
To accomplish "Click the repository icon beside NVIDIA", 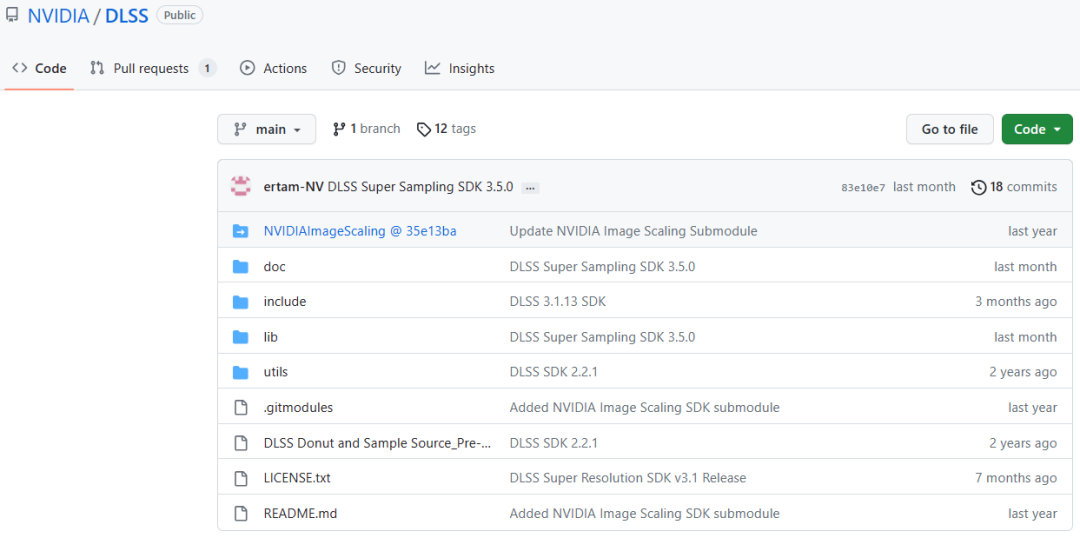I will (x=12, y=15).
